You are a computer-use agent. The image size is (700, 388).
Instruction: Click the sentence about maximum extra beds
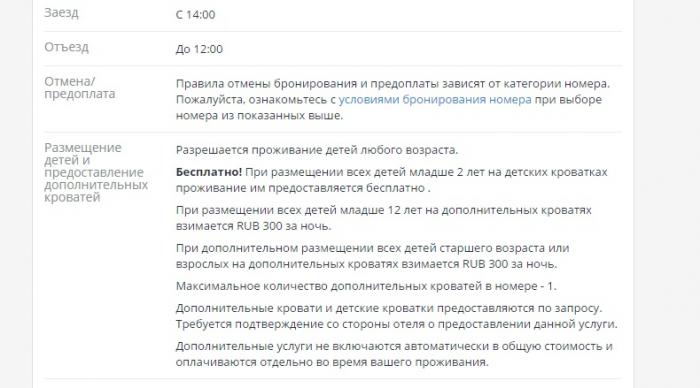[366, 286]
